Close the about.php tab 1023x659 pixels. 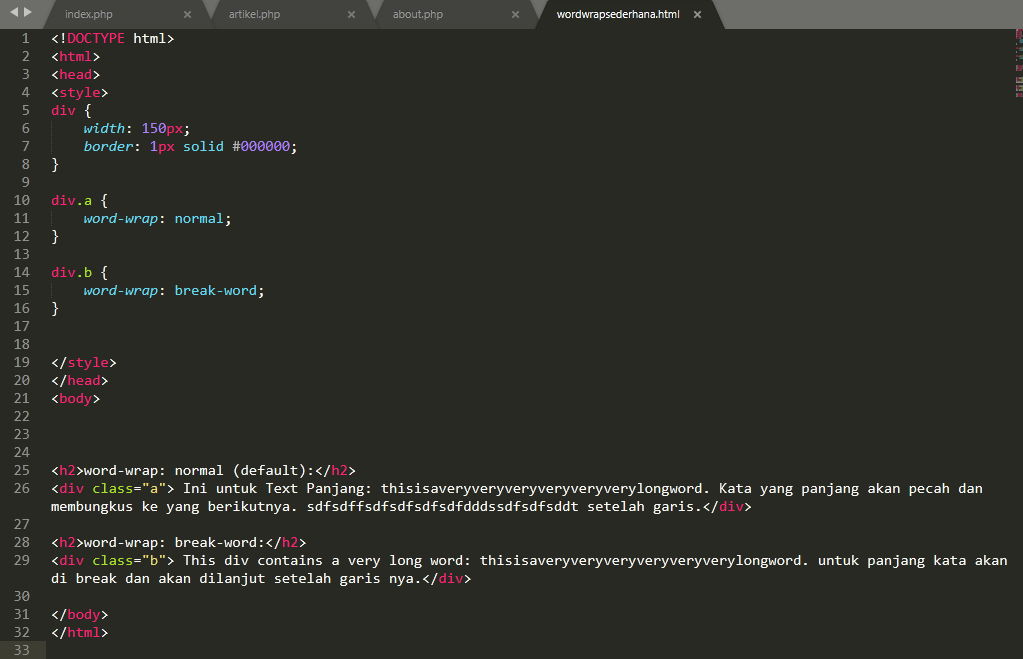tap(515, 14)
